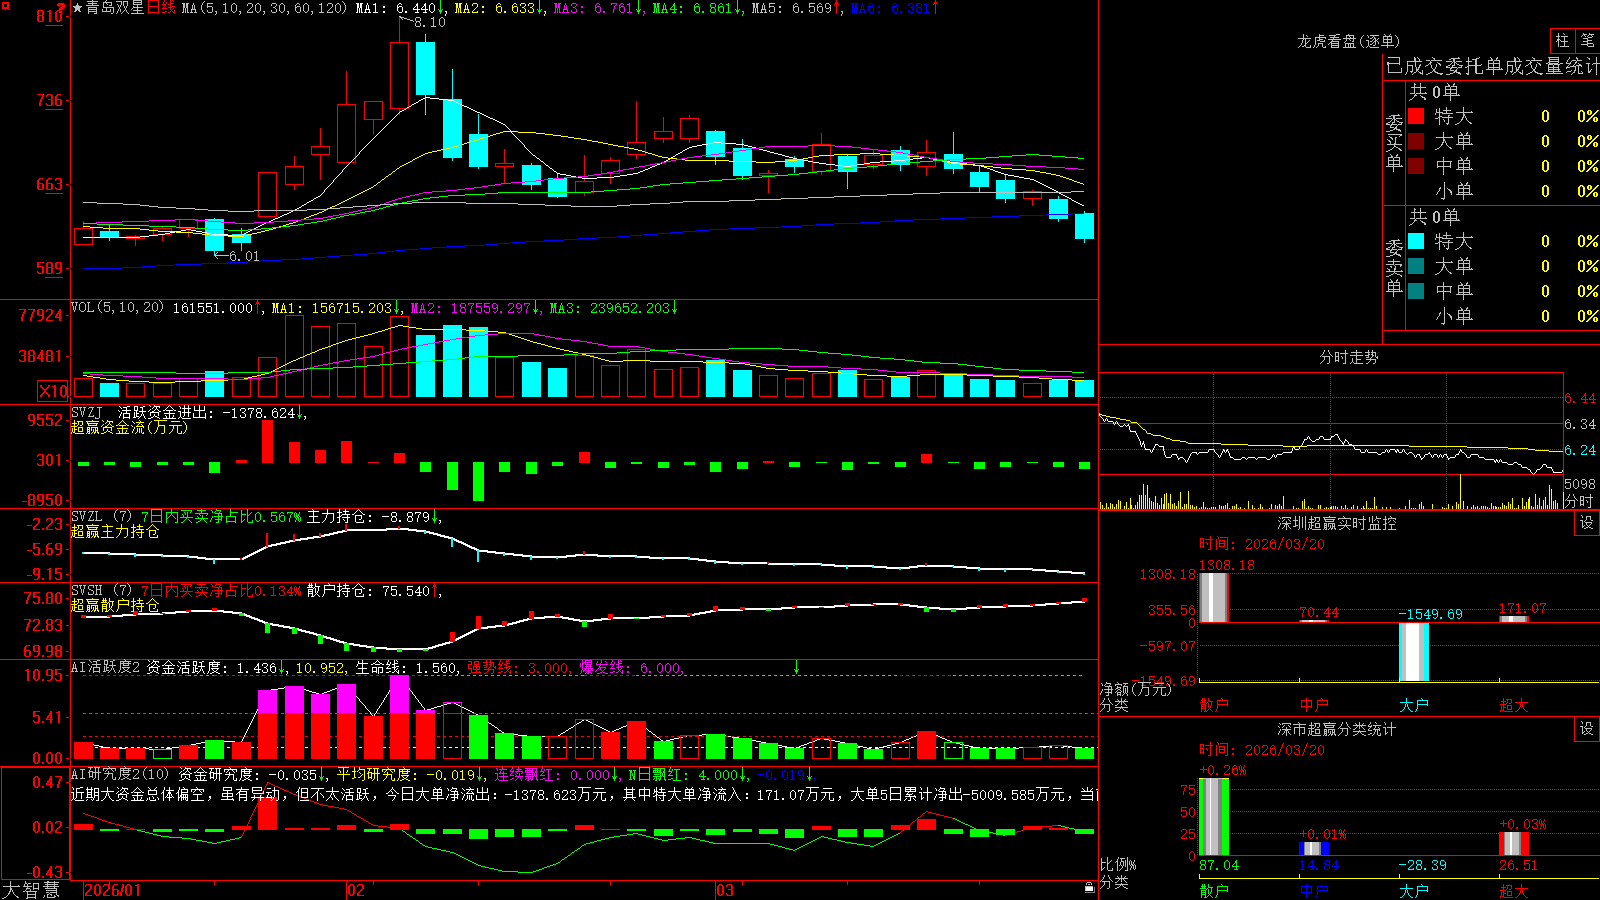The width and height of the screenshot is (1600, 900).
Task: Click the AI研究度2(10) indicator name
Action: tap(120, 774)
